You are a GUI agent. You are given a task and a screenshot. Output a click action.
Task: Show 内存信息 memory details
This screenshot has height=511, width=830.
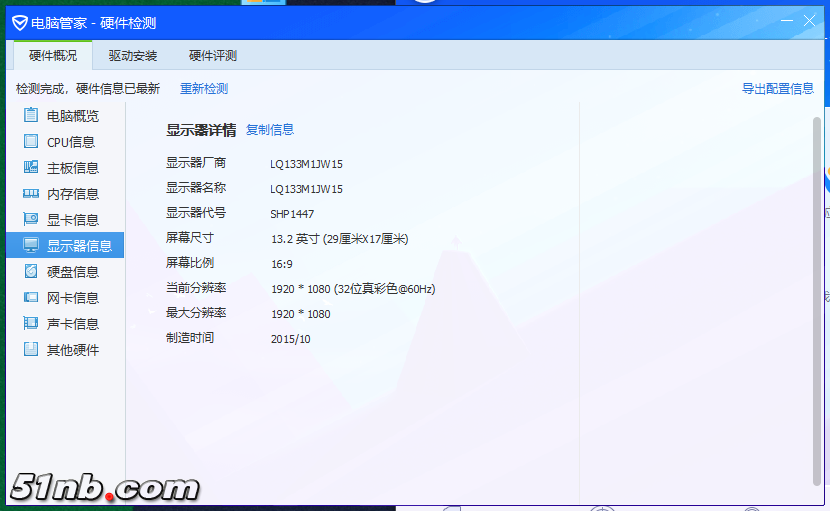(72, 194)
